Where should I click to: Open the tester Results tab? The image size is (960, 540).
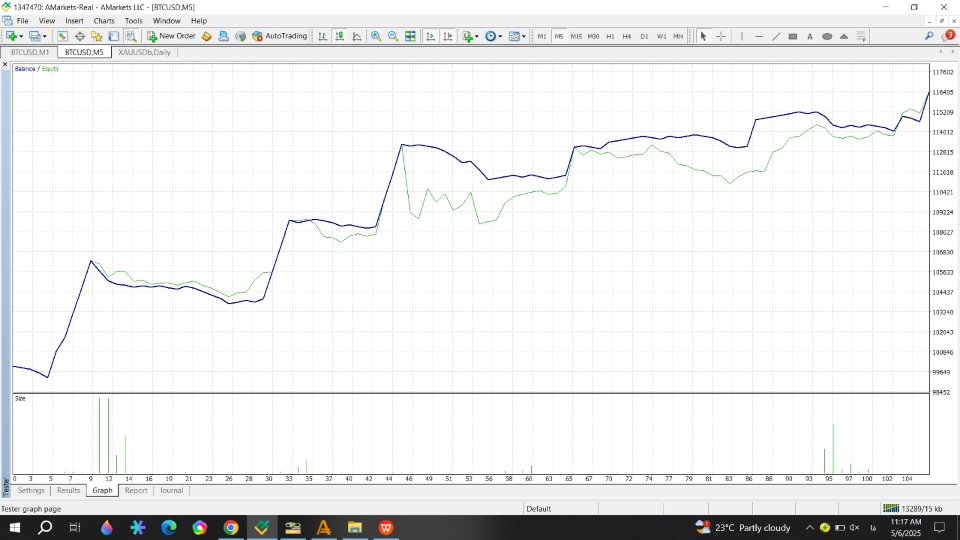point(69,490)
